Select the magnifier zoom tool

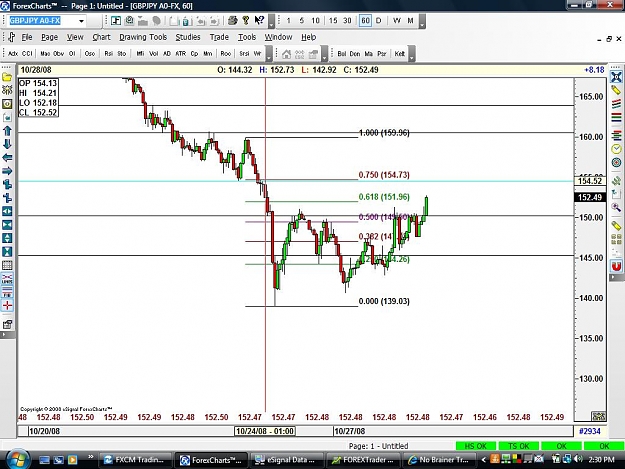click(616, 207)
